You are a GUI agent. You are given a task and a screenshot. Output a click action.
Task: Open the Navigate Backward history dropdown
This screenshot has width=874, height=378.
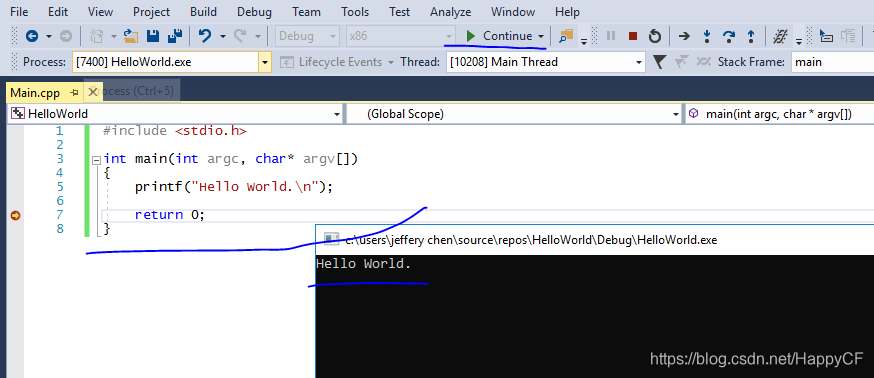[48, 36]
